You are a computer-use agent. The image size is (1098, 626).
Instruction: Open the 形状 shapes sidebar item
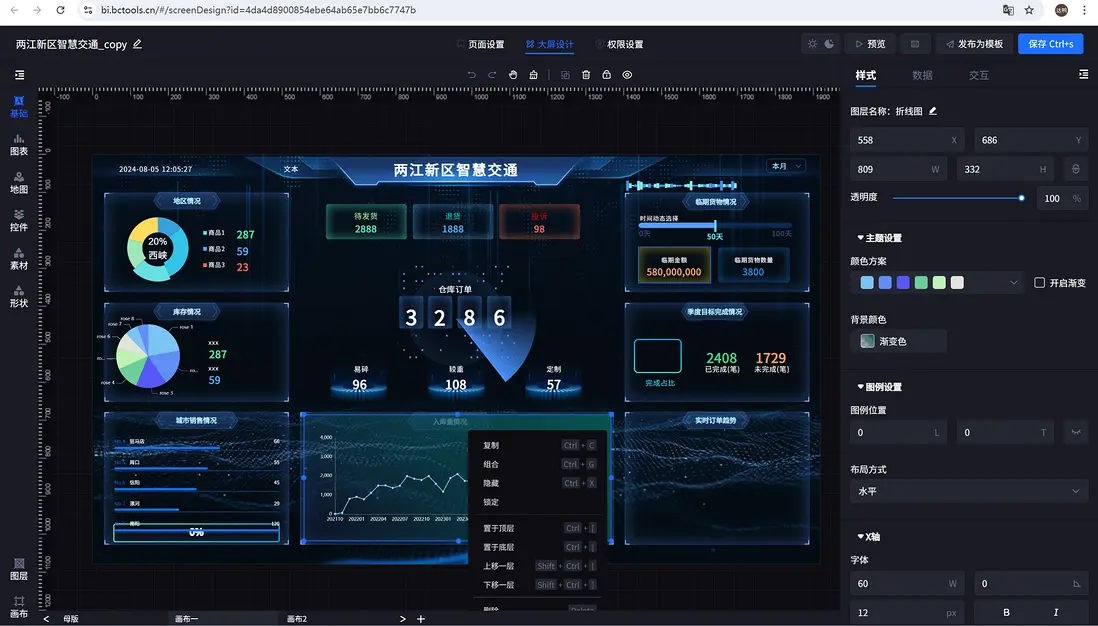[x=19, y=297]
